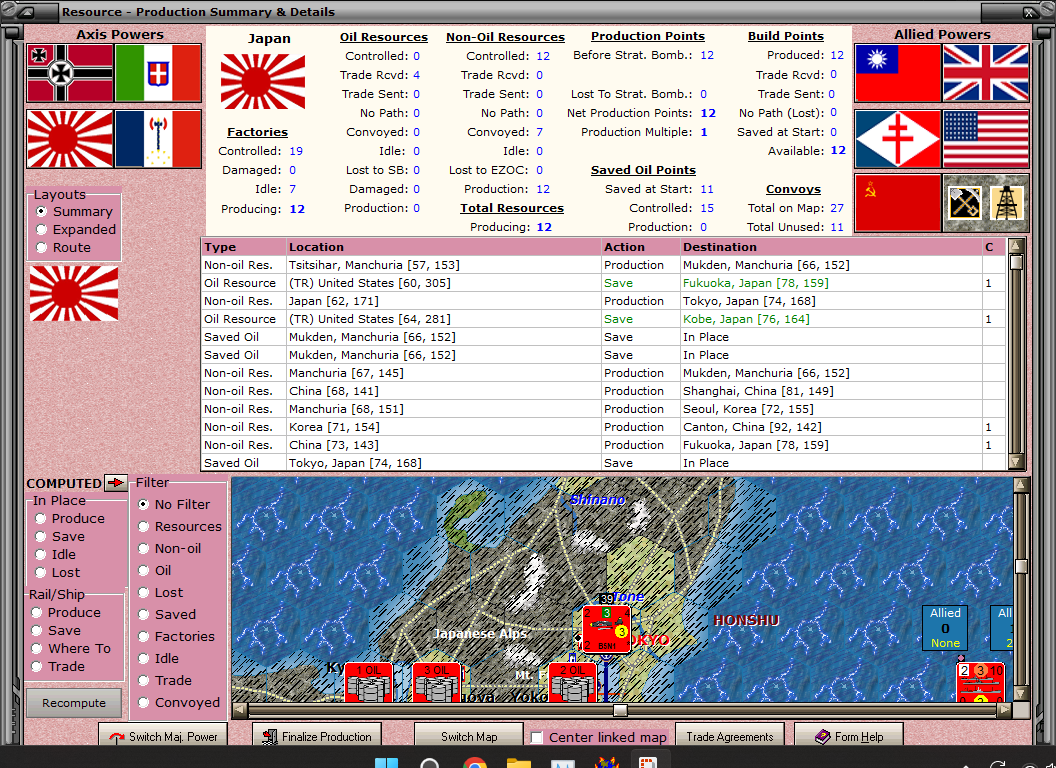This screenshot has height=768, width=1056.
Task: Click the Location column header
Action: pyautogui.click(x=443, y=247)
